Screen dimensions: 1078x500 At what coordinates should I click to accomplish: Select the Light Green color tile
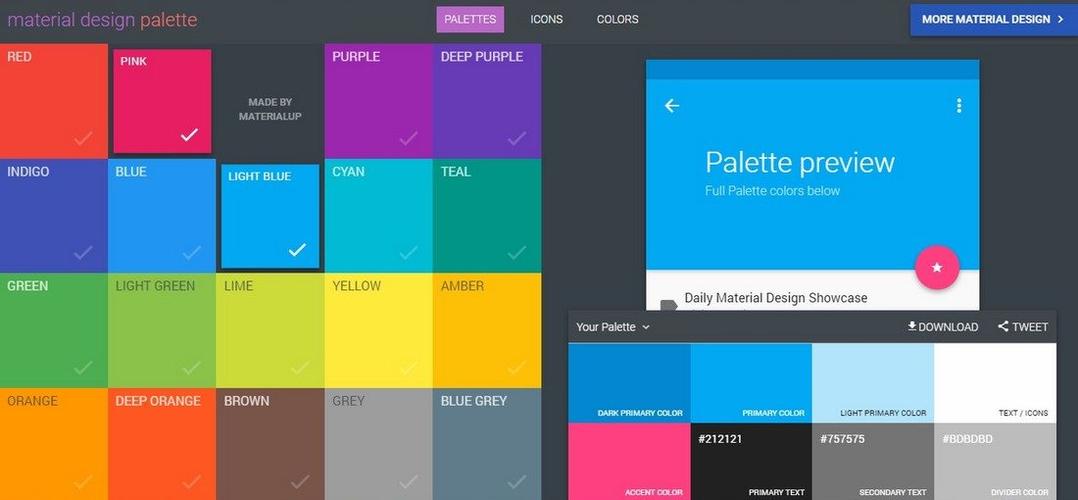(x=162, y=330)
